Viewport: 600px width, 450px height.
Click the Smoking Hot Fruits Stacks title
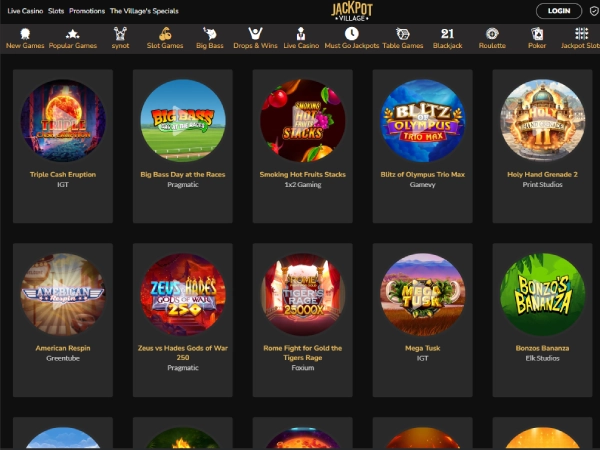coord(303,174)
